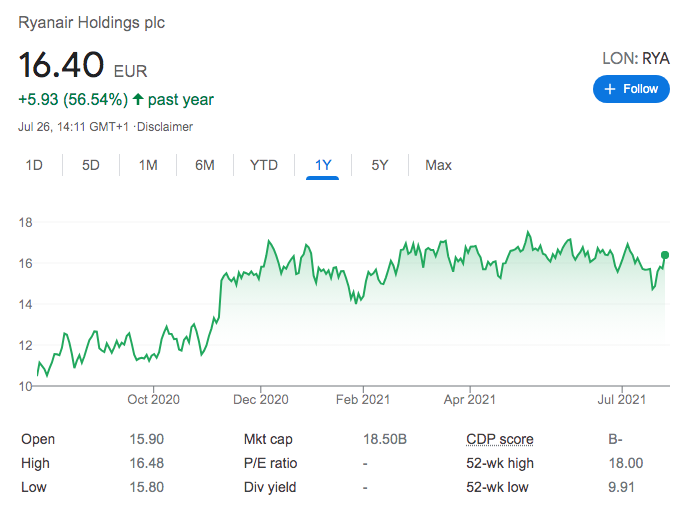686x508 pixels.
Task: Click the blue Follow button
Action: (x=631, y=89)
